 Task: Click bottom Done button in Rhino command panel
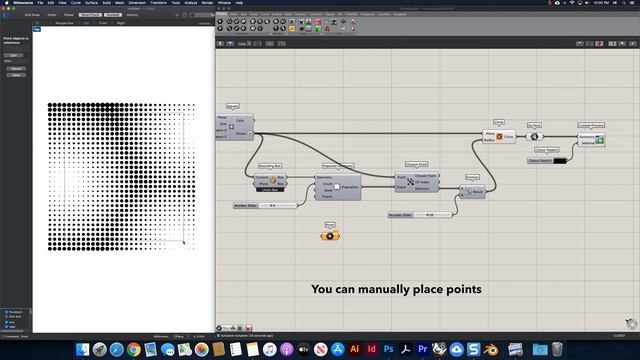pyautogui.click(x=16, y=75)
